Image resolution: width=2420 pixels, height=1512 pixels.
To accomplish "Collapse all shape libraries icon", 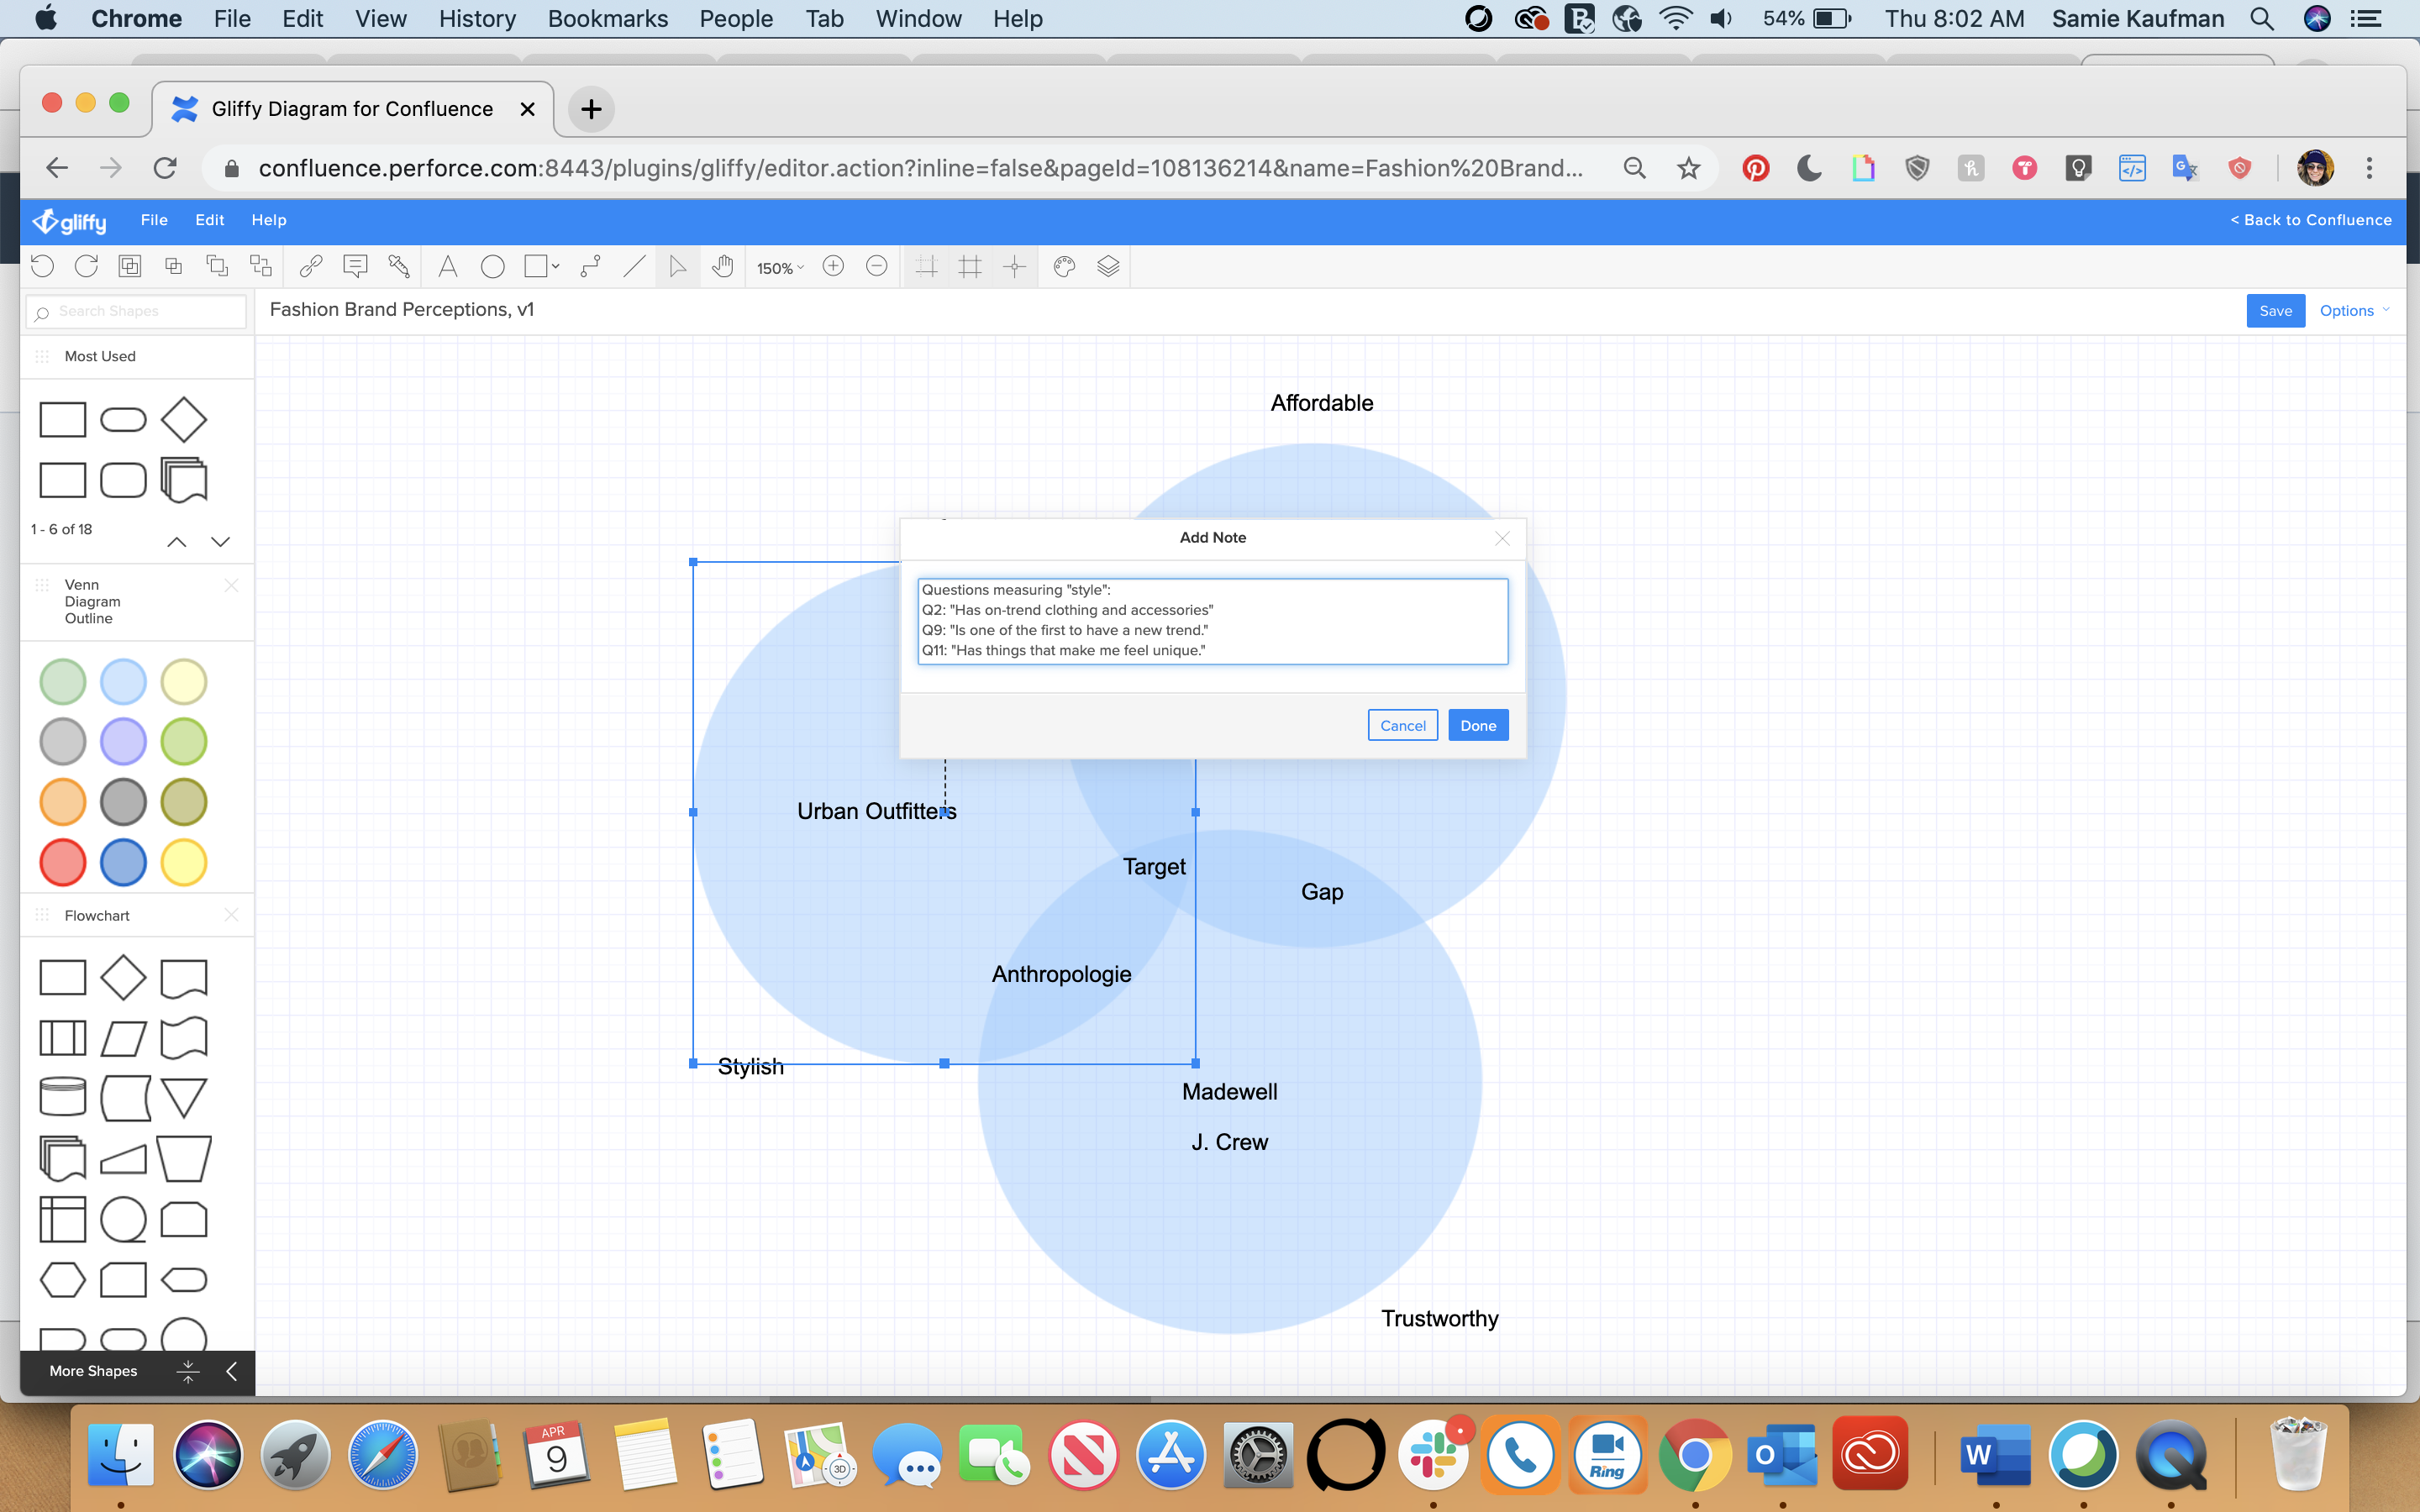I will pos(188,1371).
